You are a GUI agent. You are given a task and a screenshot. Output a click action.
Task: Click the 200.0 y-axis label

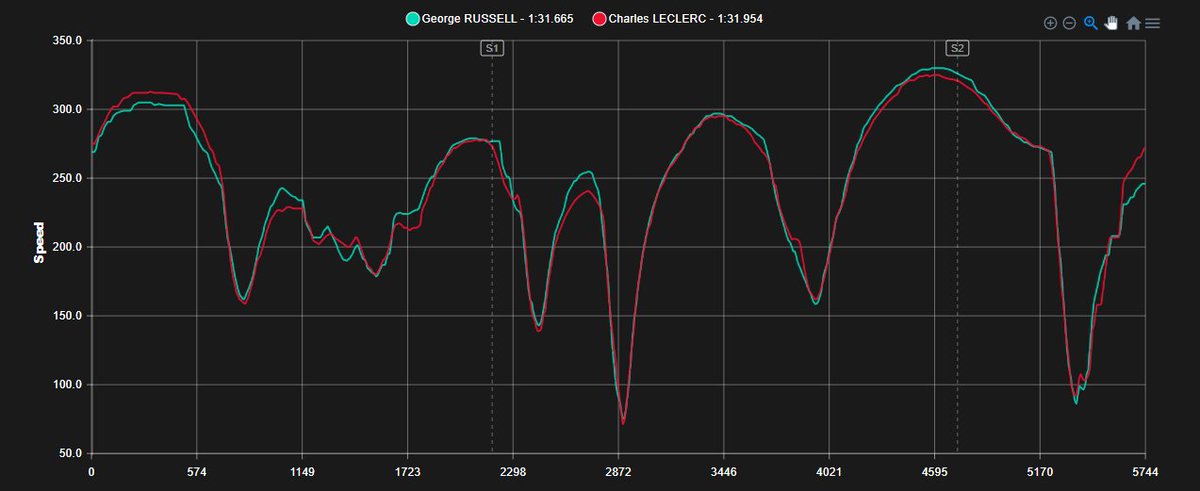point(65,247)
